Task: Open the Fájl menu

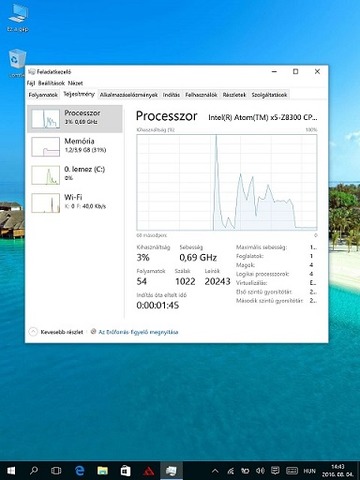Action: pyautogui.click(x=31, y=83)
